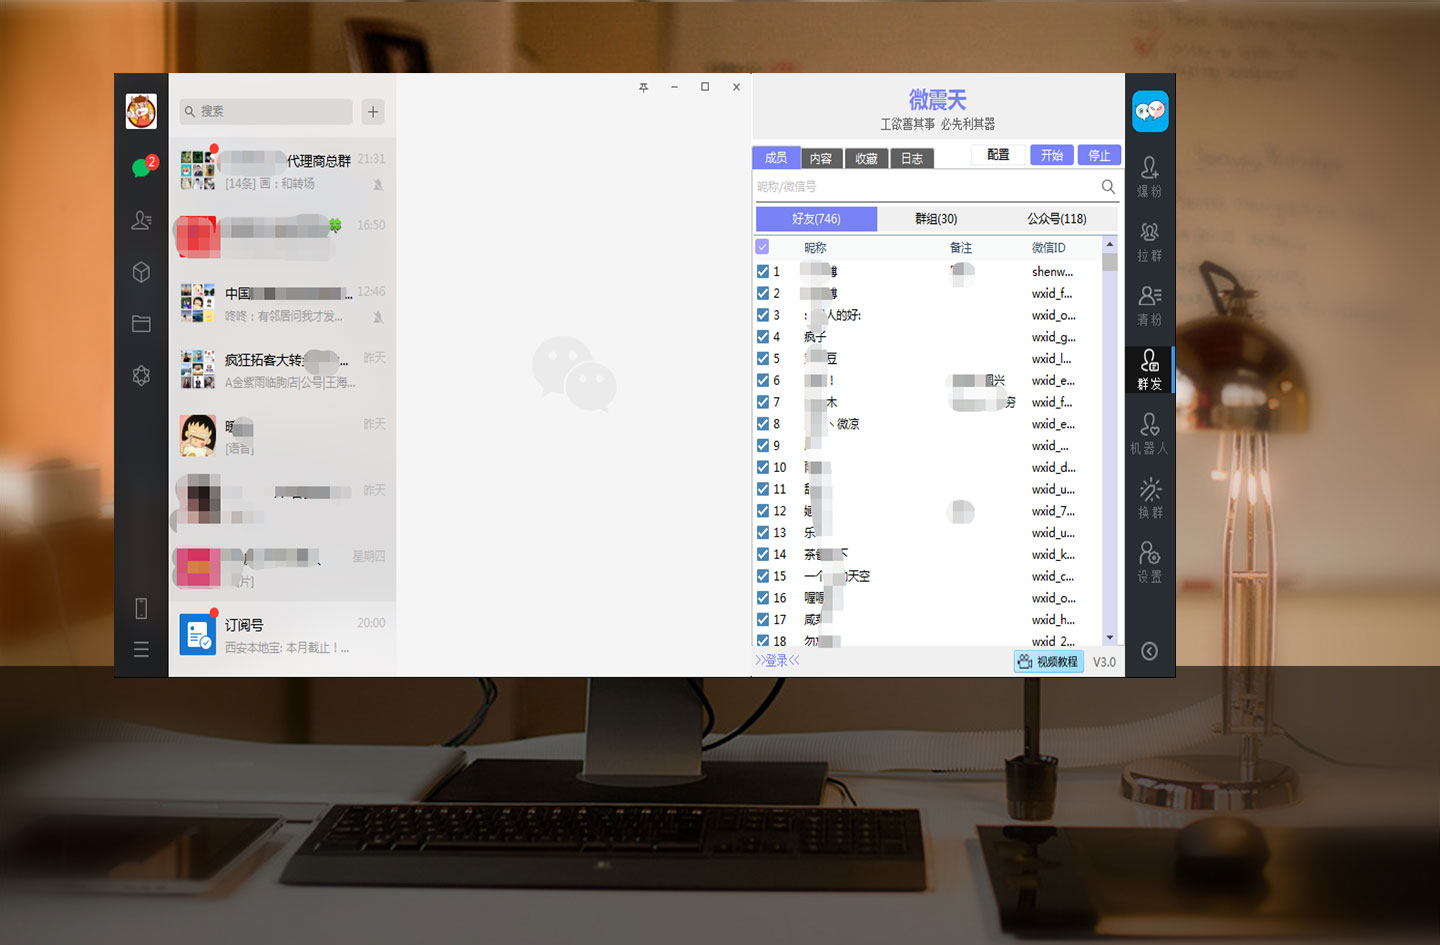Open the 爆粉 tool in the sidebar
1440x945 pixels.
[x=1149, y=176]
